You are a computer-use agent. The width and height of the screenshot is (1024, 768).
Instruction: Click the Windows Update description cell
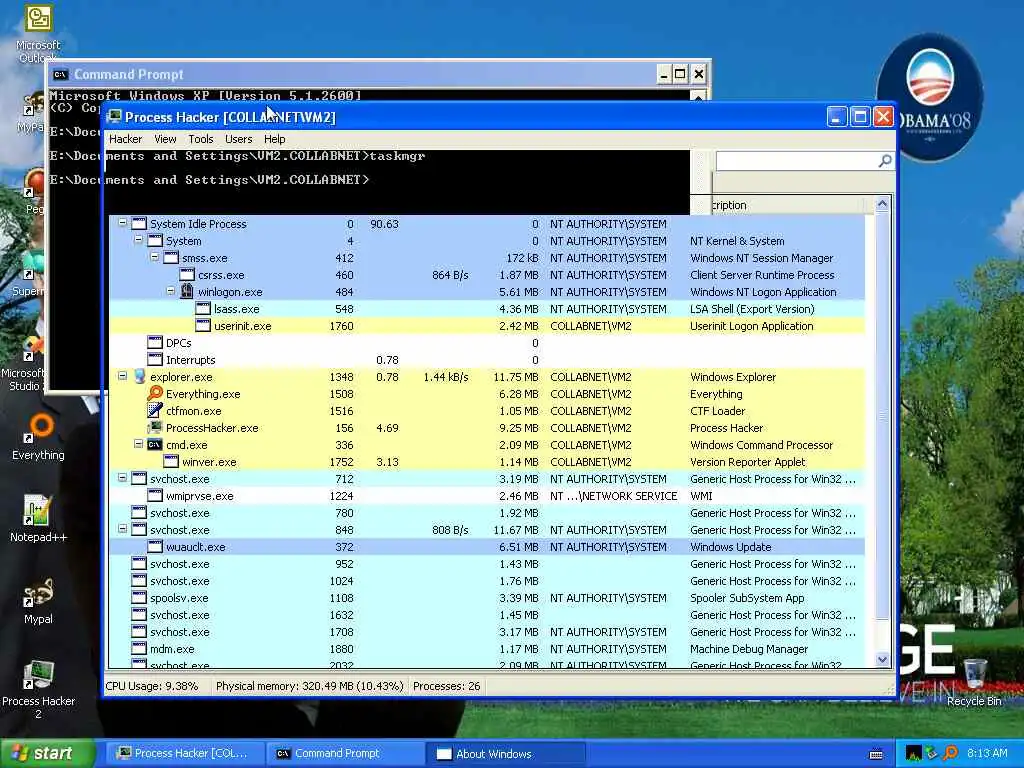pos(731,547)
